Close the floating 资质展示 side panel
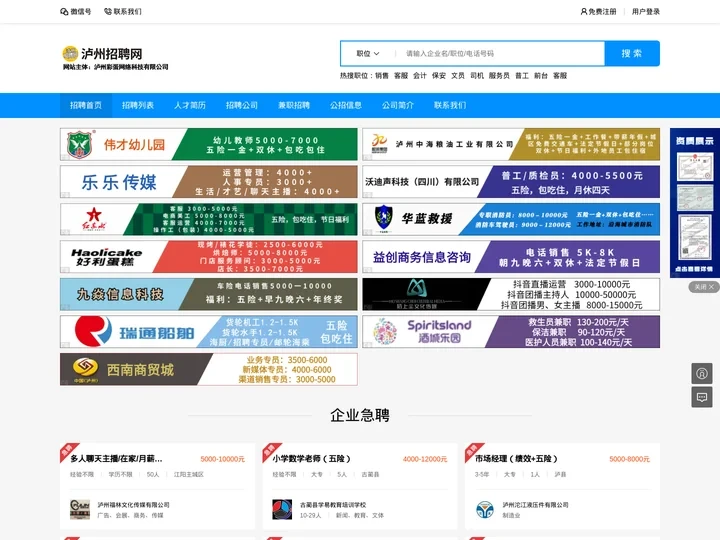 pyautogui.click(x=704, y=287)
